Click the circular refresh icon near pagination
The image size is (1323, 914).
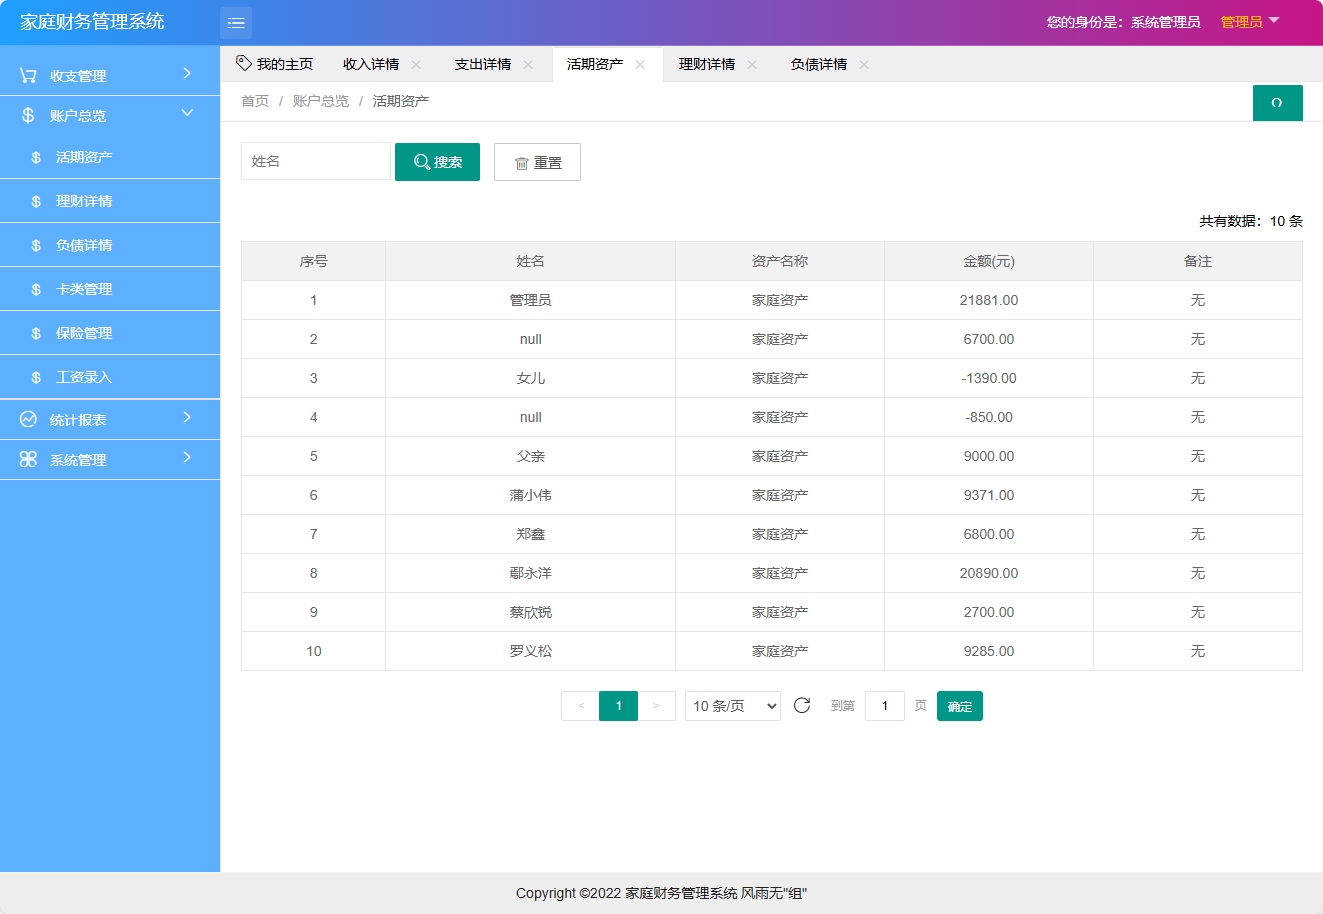click(801, 705)
